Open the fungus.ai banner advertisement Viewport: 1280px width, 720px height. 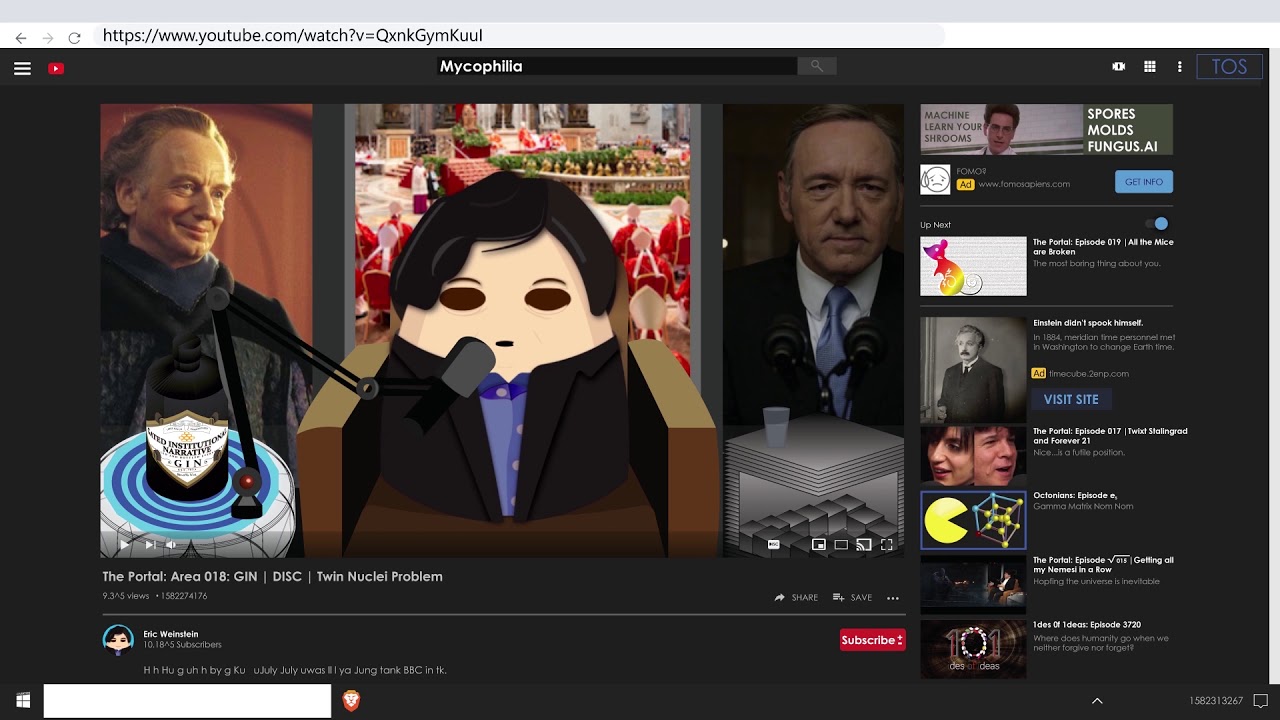[x=1046, y=130]
